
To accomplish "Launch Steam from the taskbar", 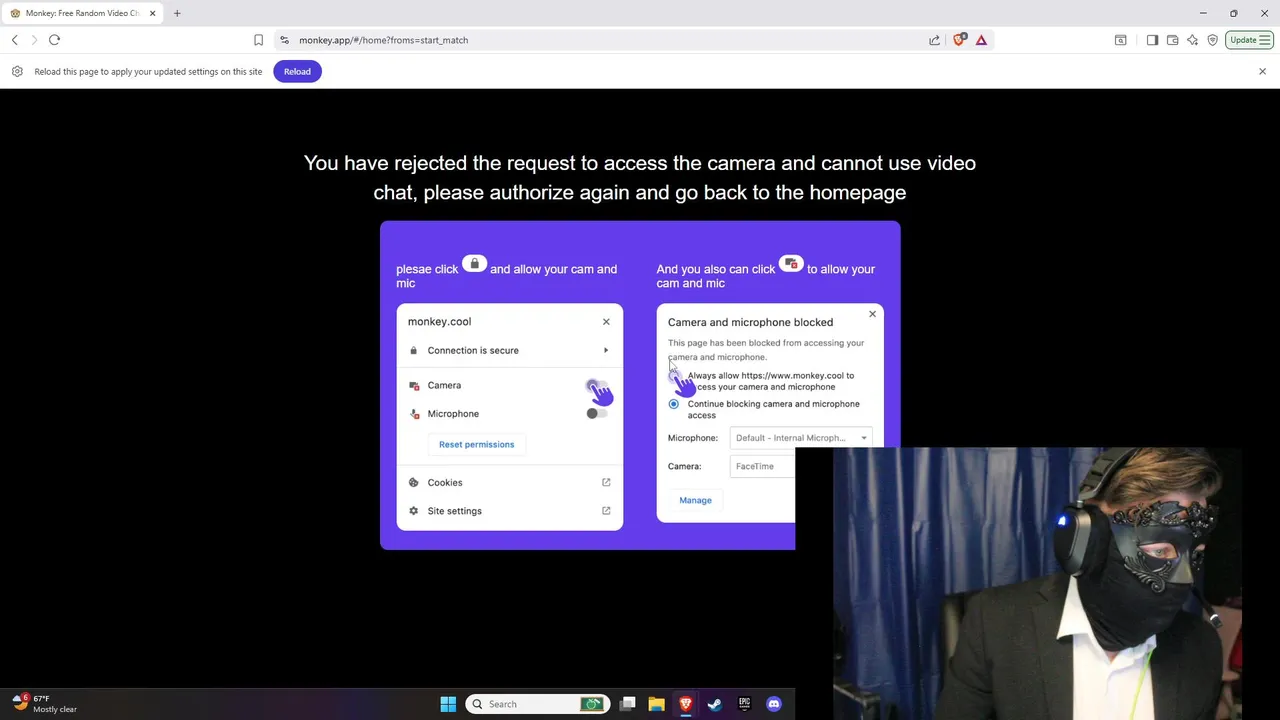I will [715, 704].
